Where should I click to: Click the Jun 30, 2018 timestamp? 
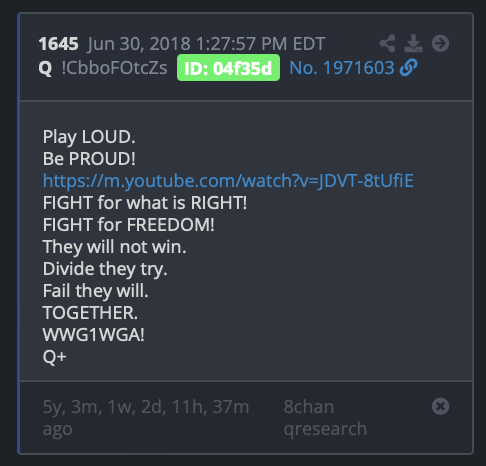click(x=206, y=44)
